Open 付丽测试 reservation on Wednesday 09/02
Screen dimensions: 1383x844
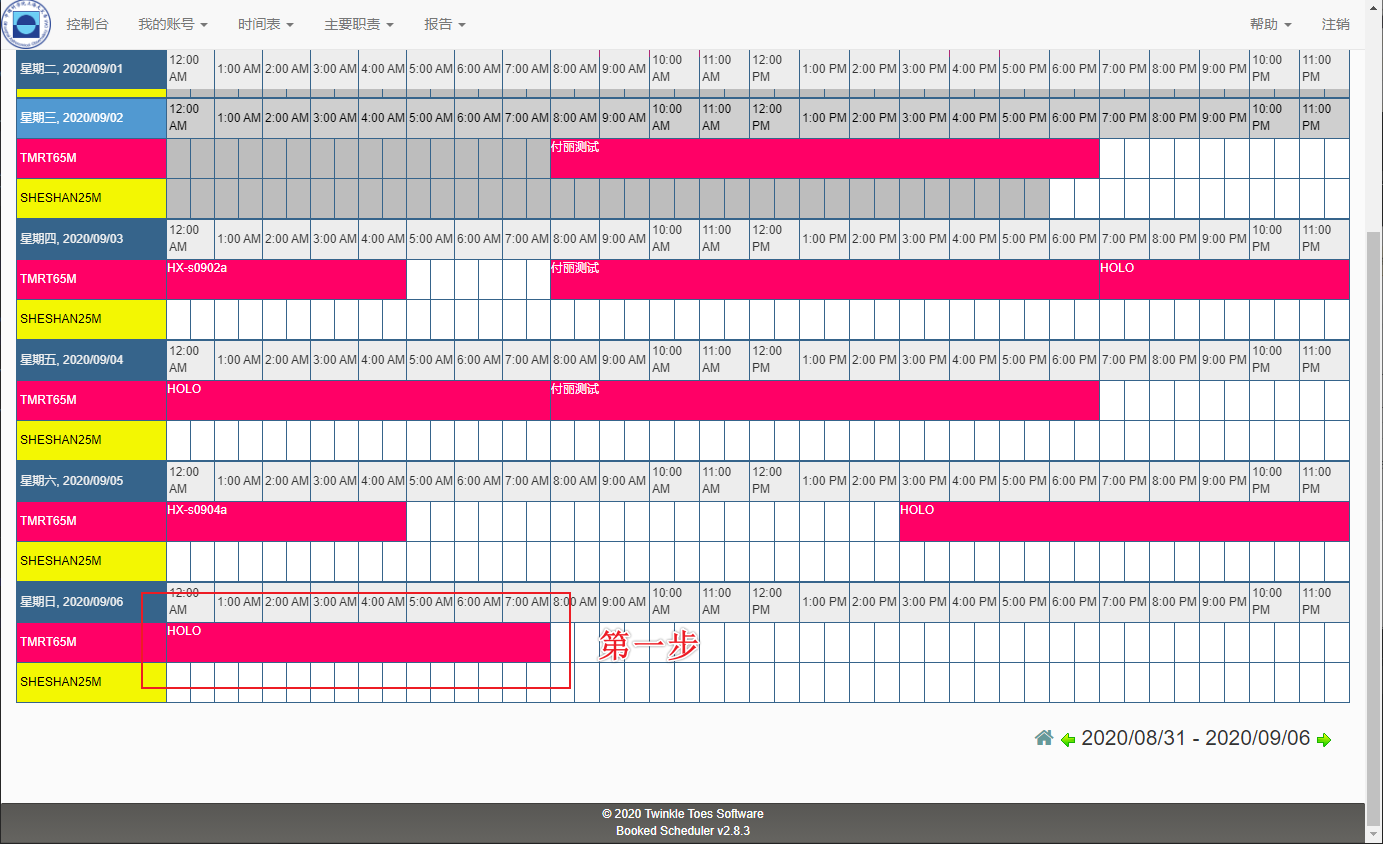pyautogui.click(x=824, y=158)
